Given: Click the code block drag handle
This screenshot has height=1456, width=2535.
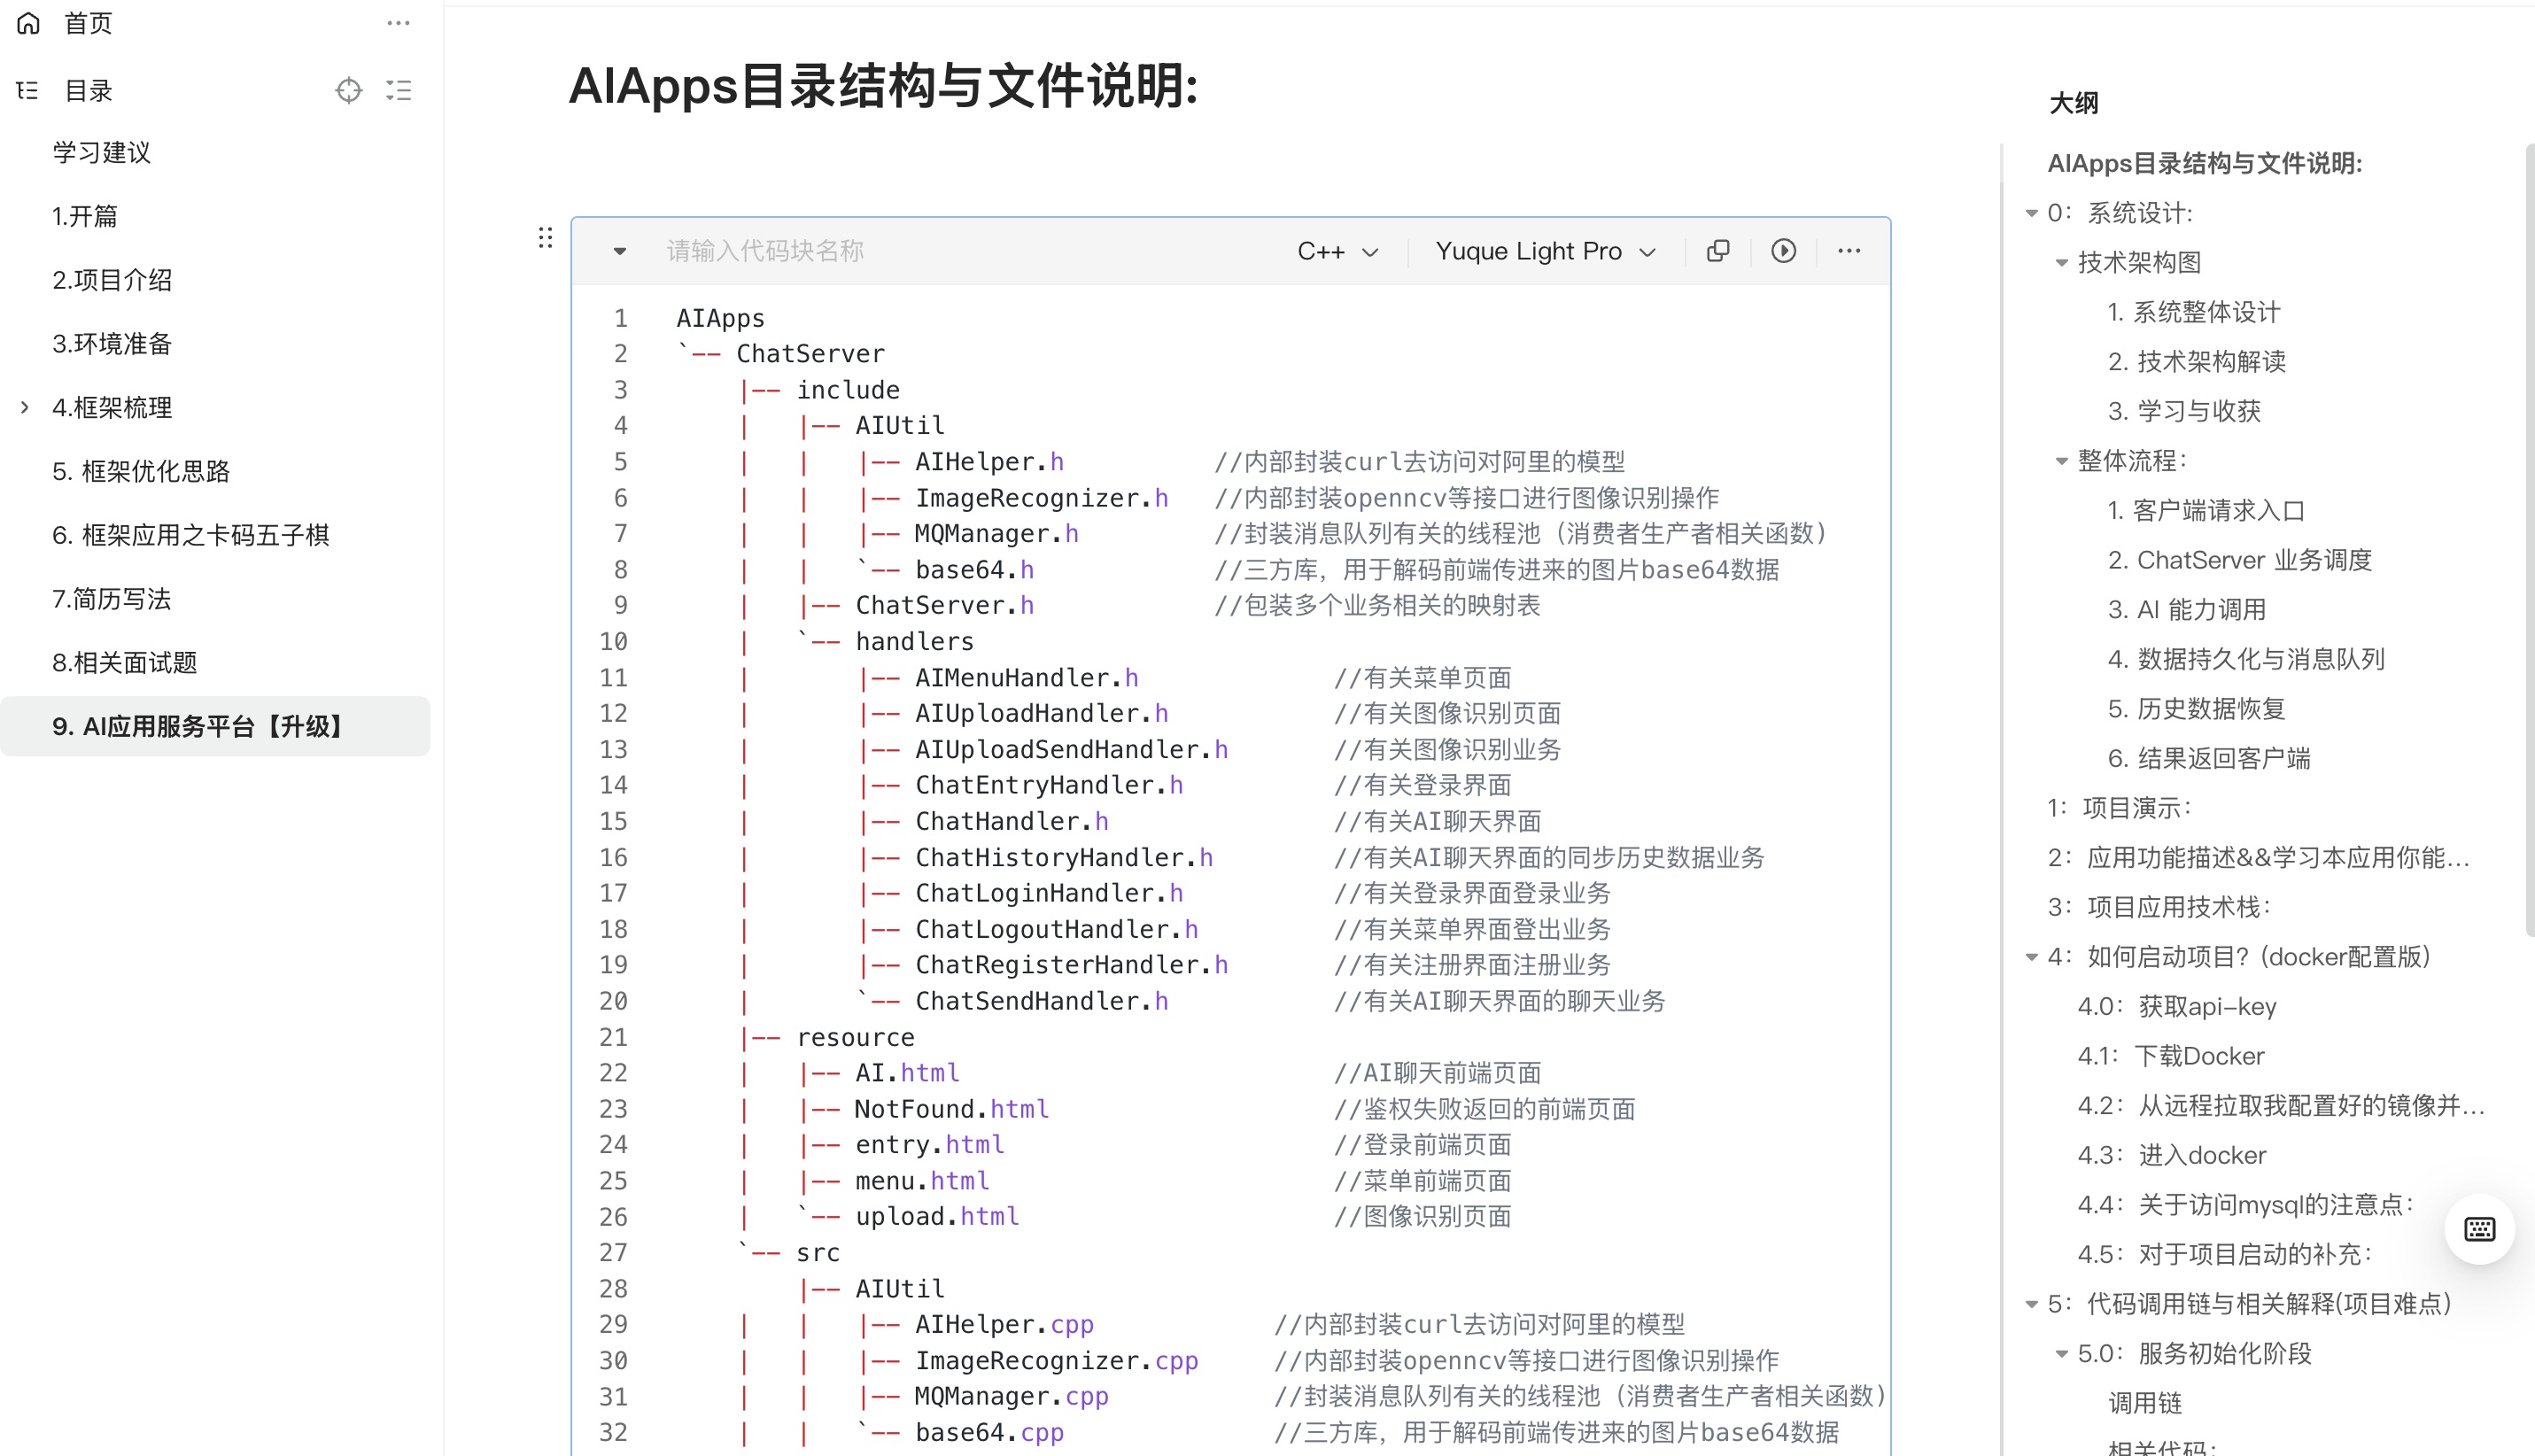Looking at the screenshot, I should tap(545, 237).
